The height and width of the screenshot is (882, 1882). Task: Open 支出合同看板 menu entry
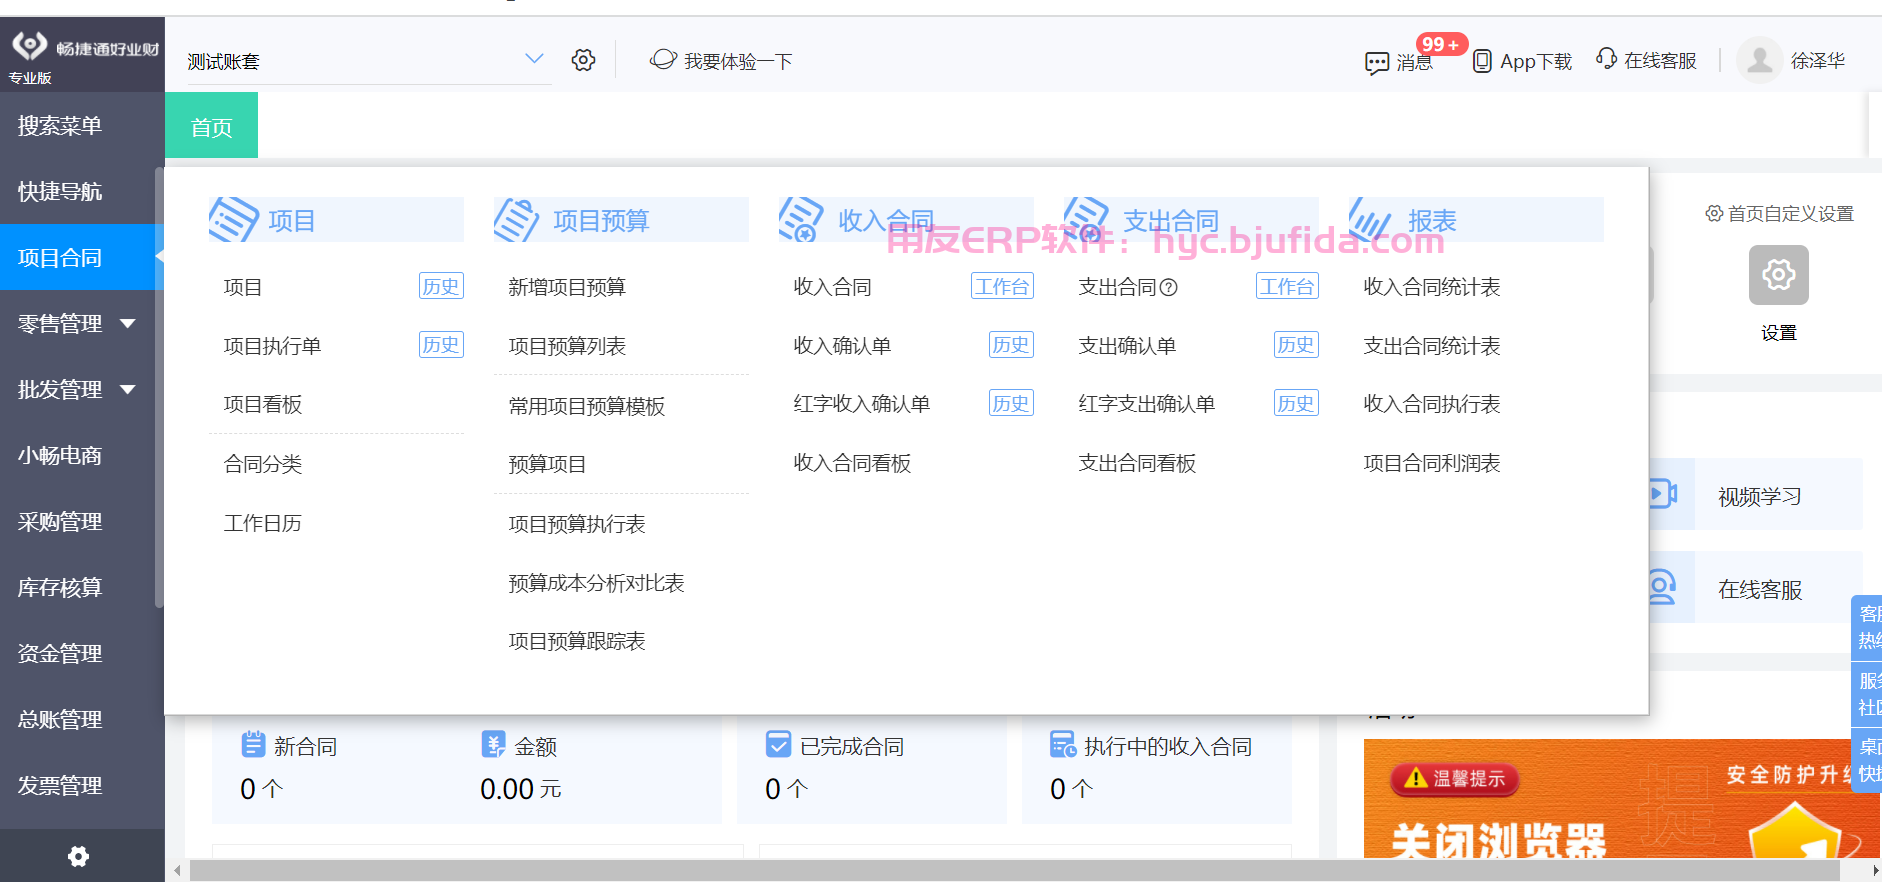(1137, 463)
